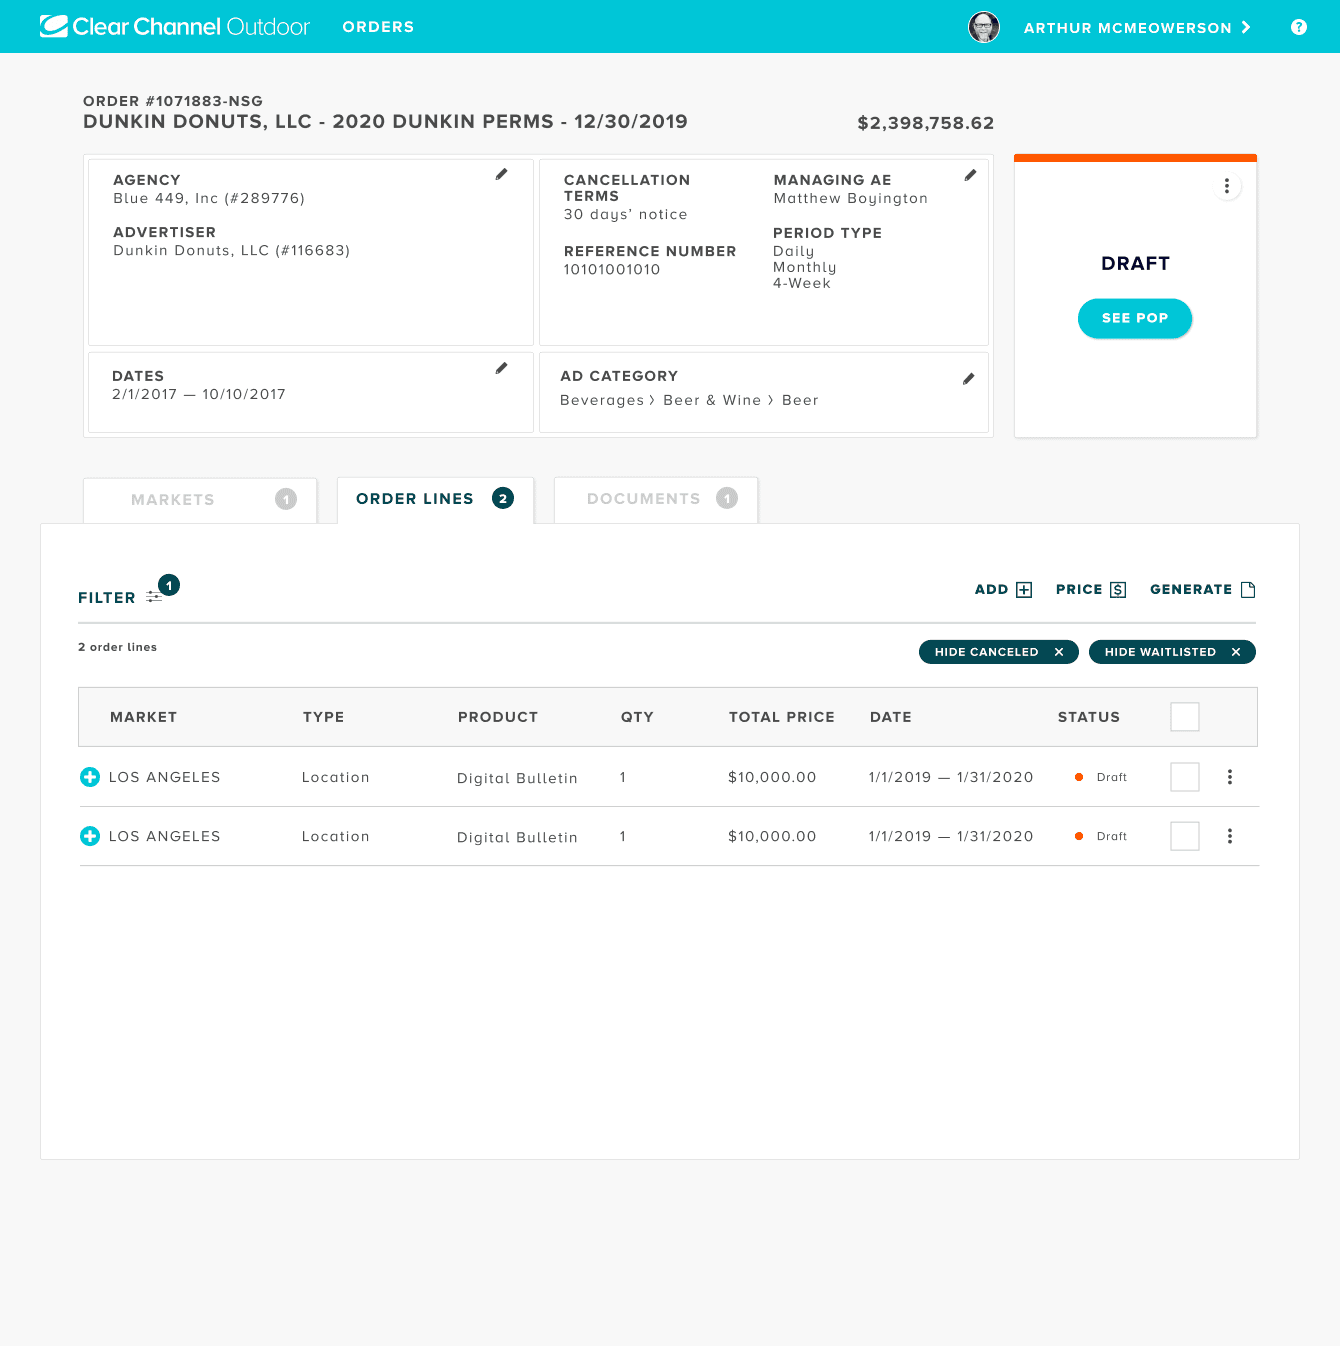Sort by the TYPE column header
The image size is (1340, 1346).
click(x=323, y=717)
